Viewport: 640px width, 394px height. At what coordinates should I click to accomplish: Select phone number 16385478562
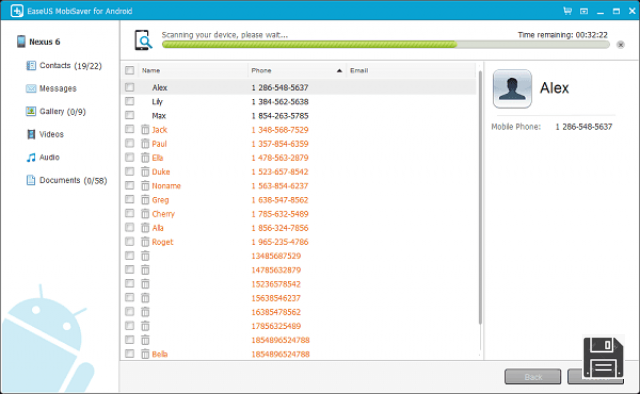click(x=276, y=312)
